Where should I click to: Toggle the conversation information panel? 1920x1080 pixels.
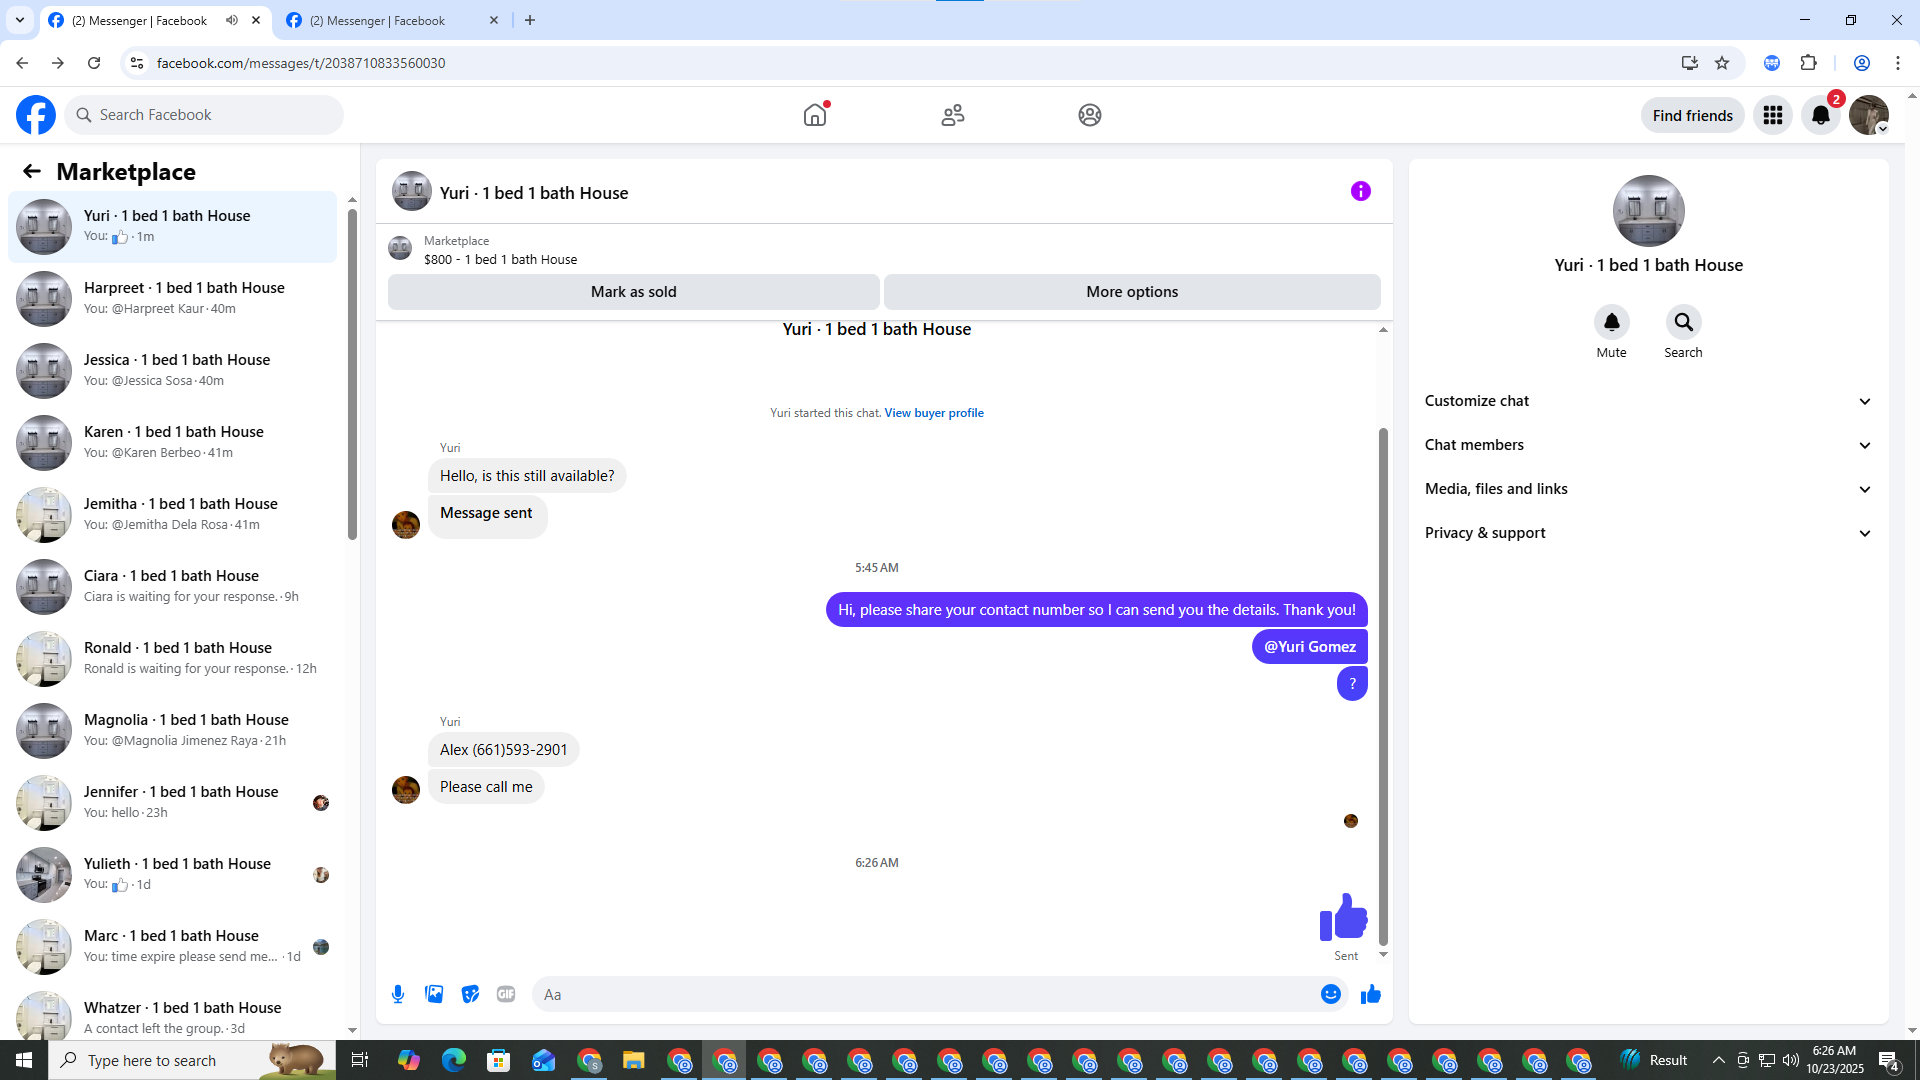[1360, 191]
